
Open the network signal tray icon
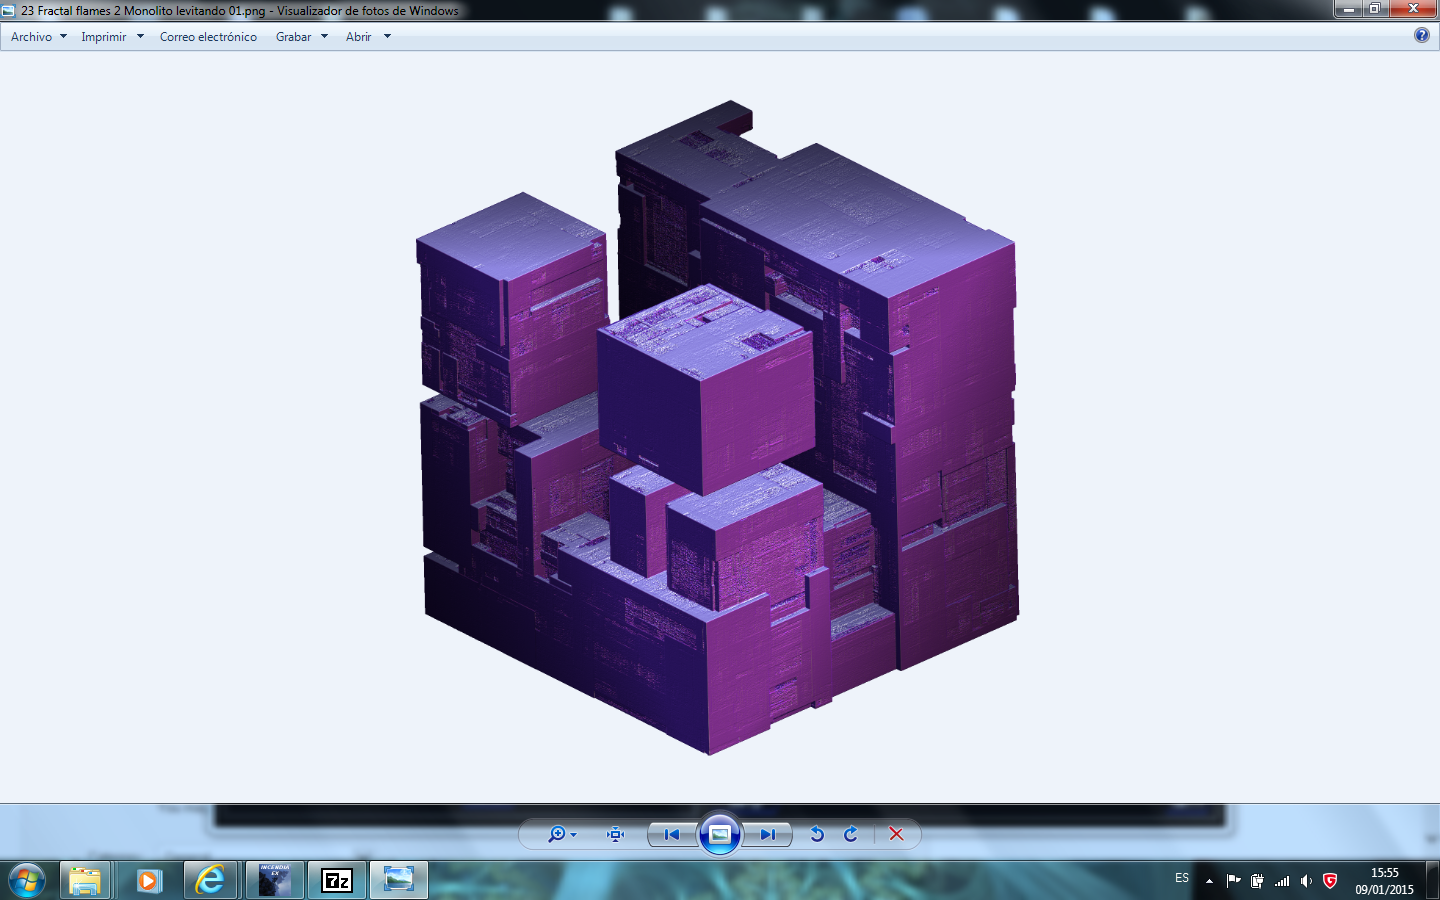[1282, 881]
